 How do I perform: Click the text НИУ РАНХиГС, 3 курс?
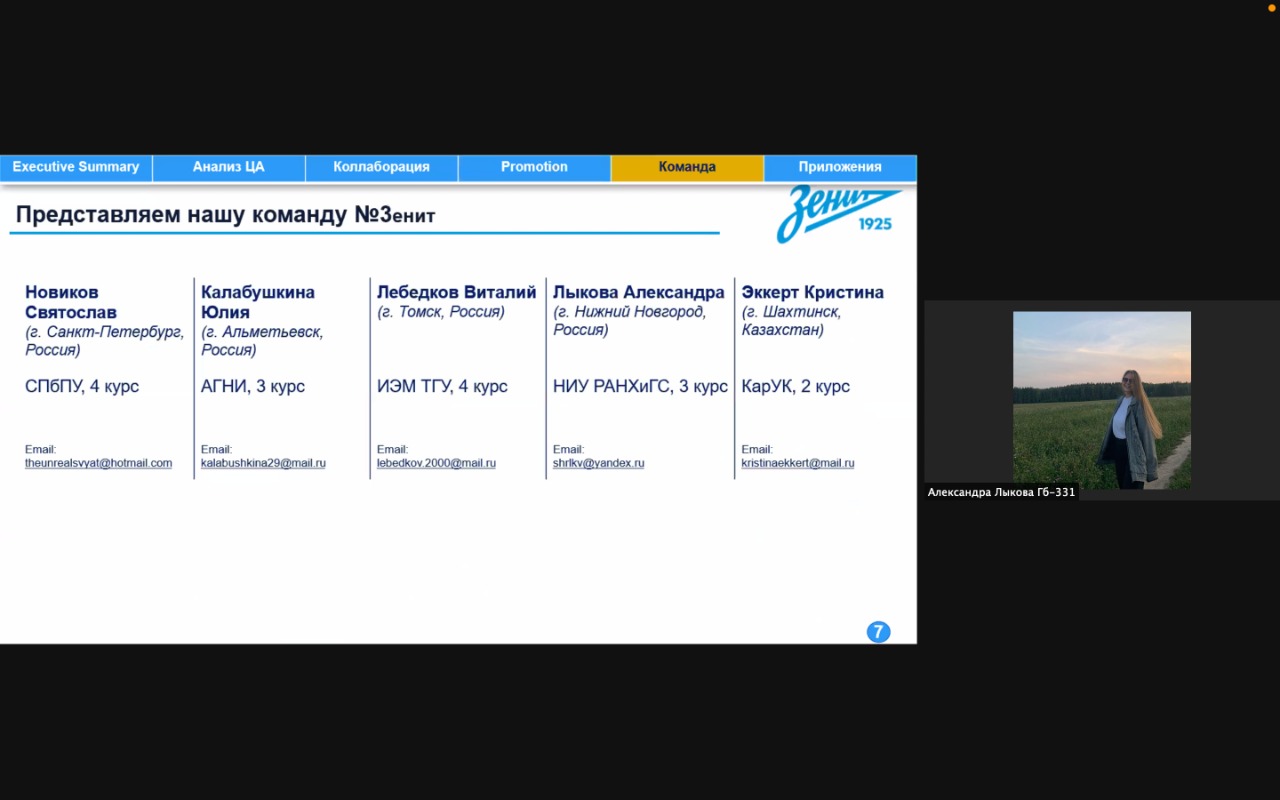coord(640,386)
